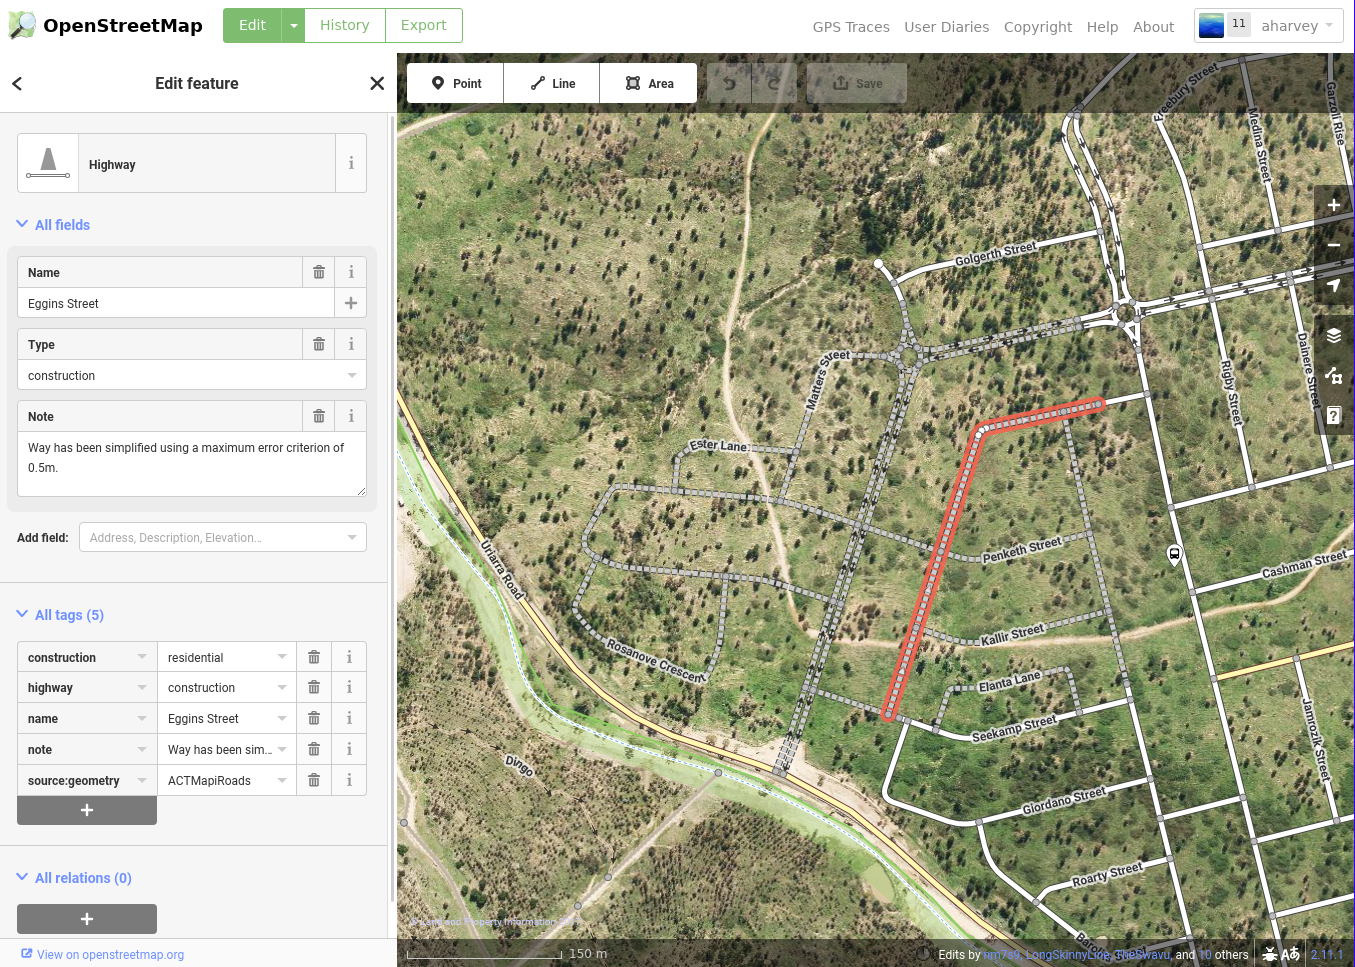The width and height of the screenshot is (1355, 967).
Task: Open the About page
Action: (1154, 27)
